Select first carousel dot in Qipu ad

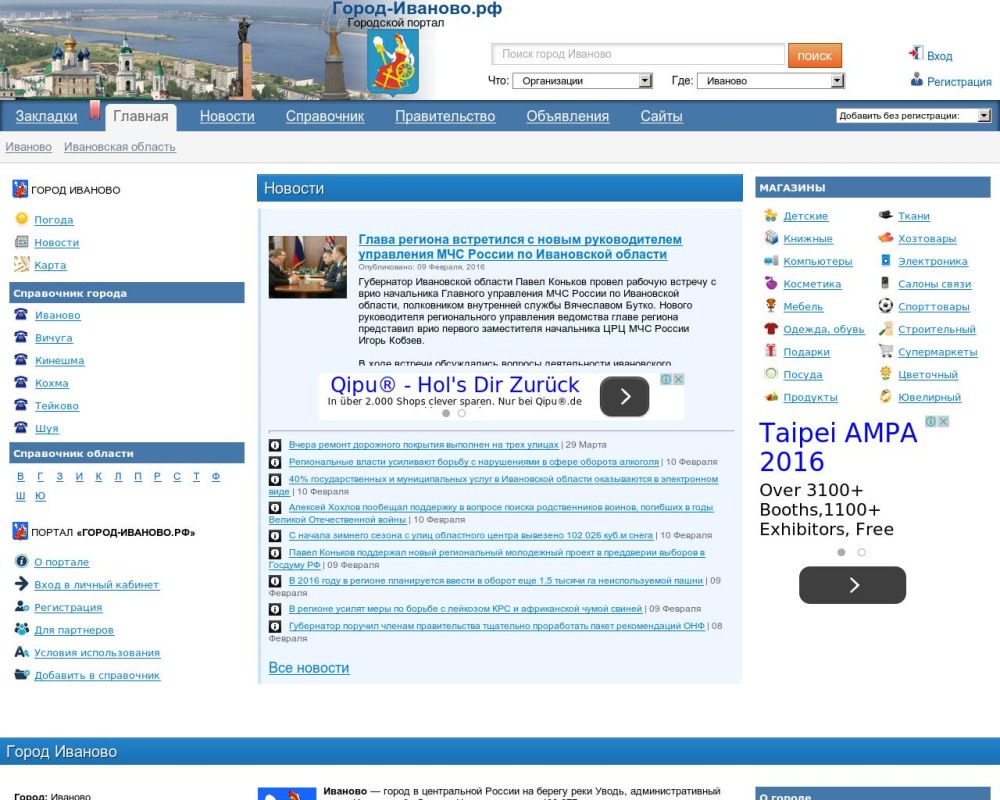tap(446, 413)
